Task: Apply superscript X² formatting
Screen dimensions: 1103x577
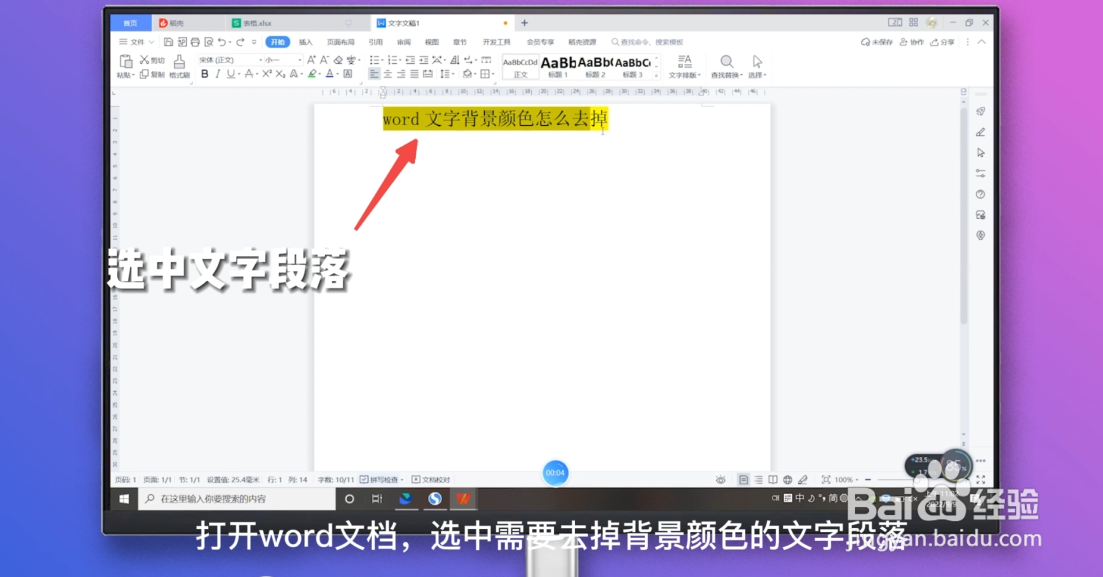Action: pos(267,74)
